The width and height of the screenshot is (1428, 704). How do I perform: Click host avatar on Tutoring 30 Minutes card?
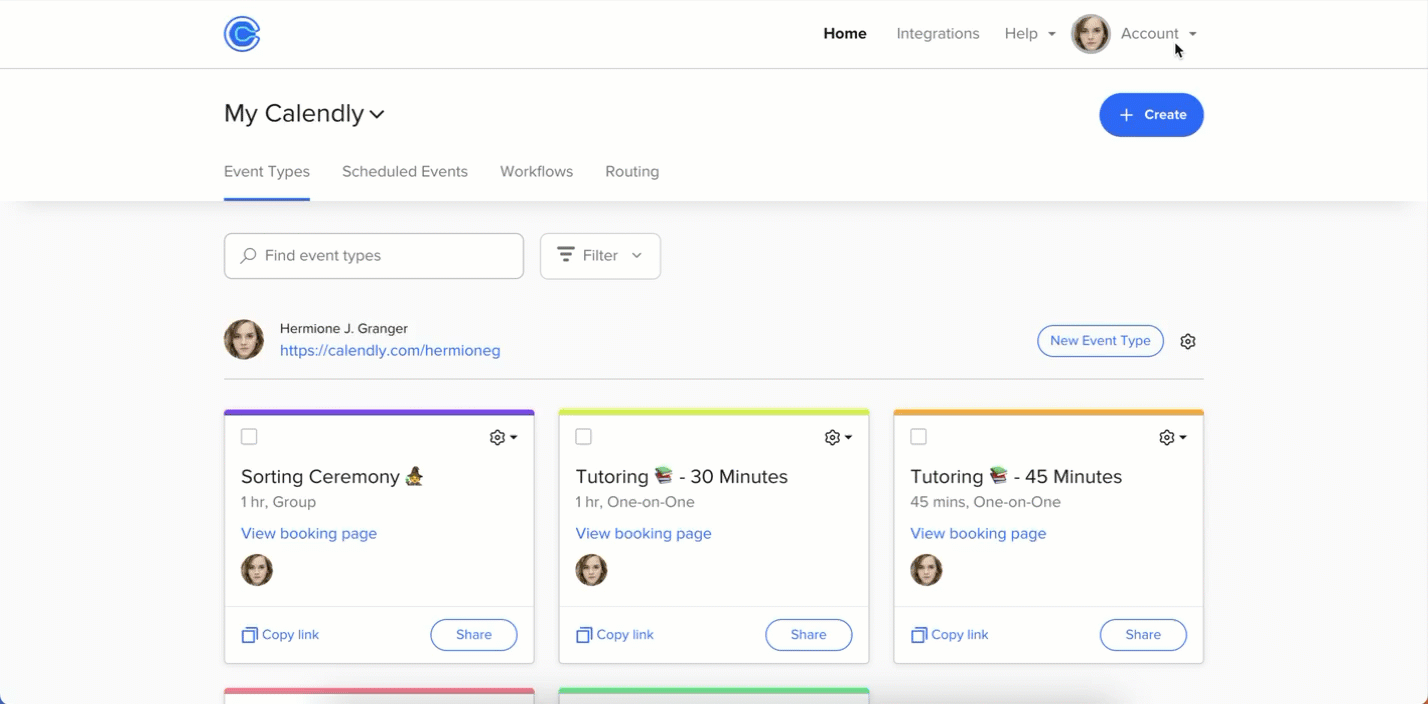[592, 570]
